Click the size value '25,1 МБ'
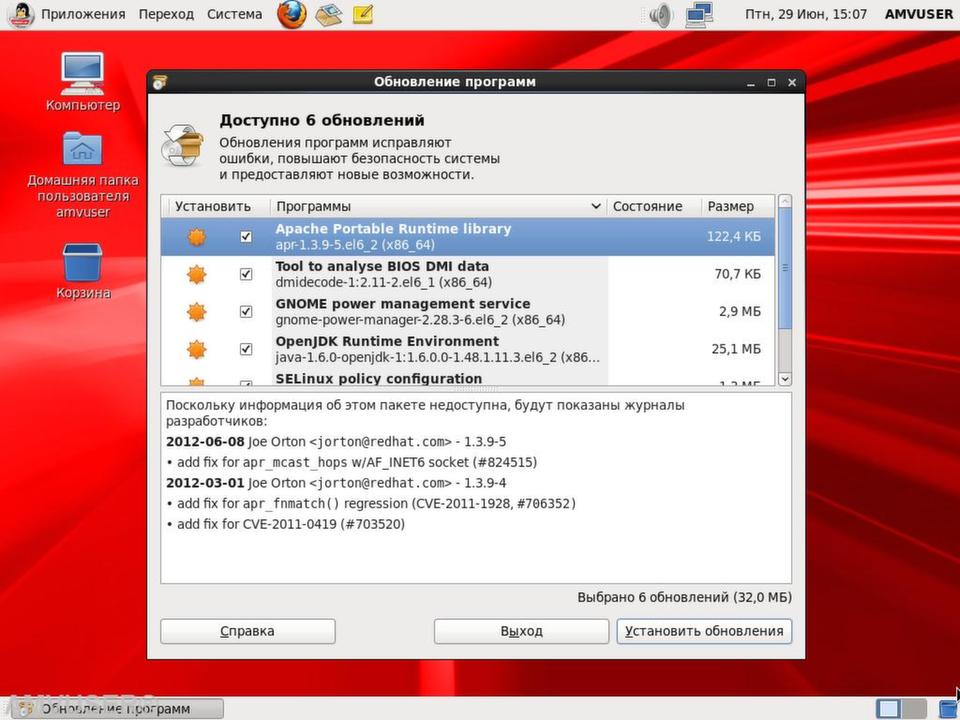This screenshot has width=960, height=720. 736,349
